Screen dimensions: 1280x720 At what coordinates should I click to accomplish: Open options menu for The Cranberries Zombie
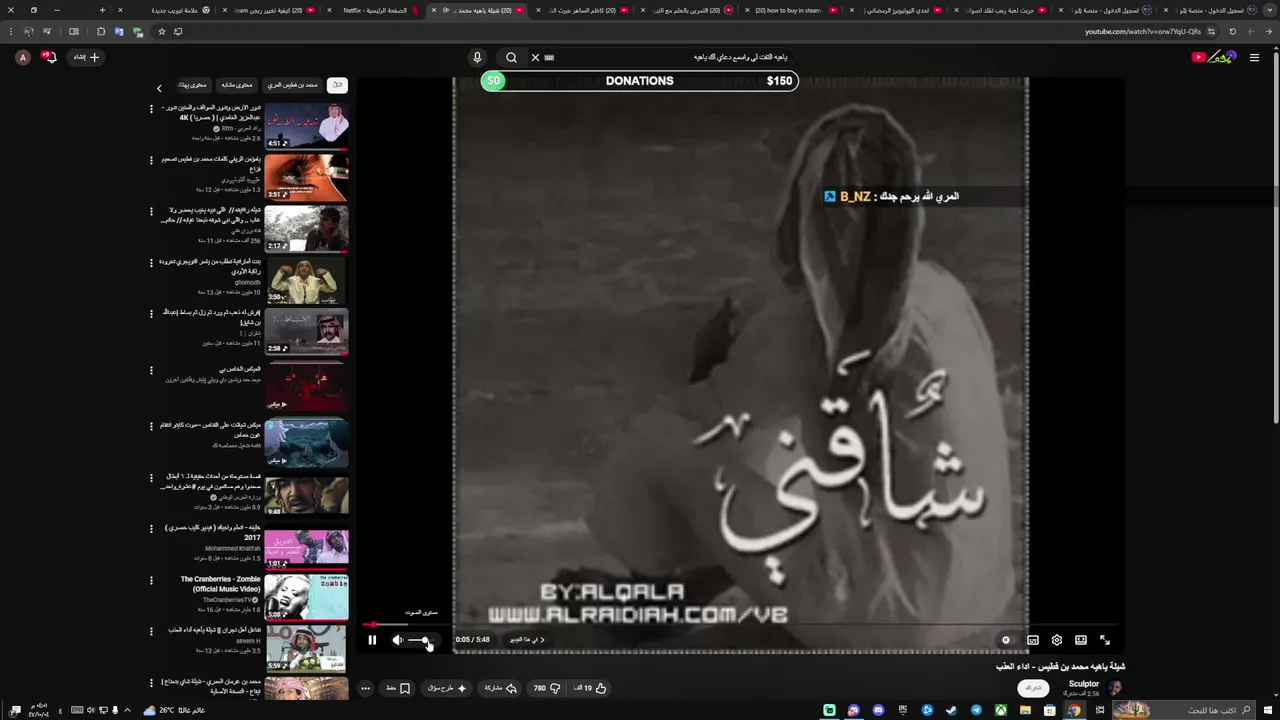click(x=151, y=580)
